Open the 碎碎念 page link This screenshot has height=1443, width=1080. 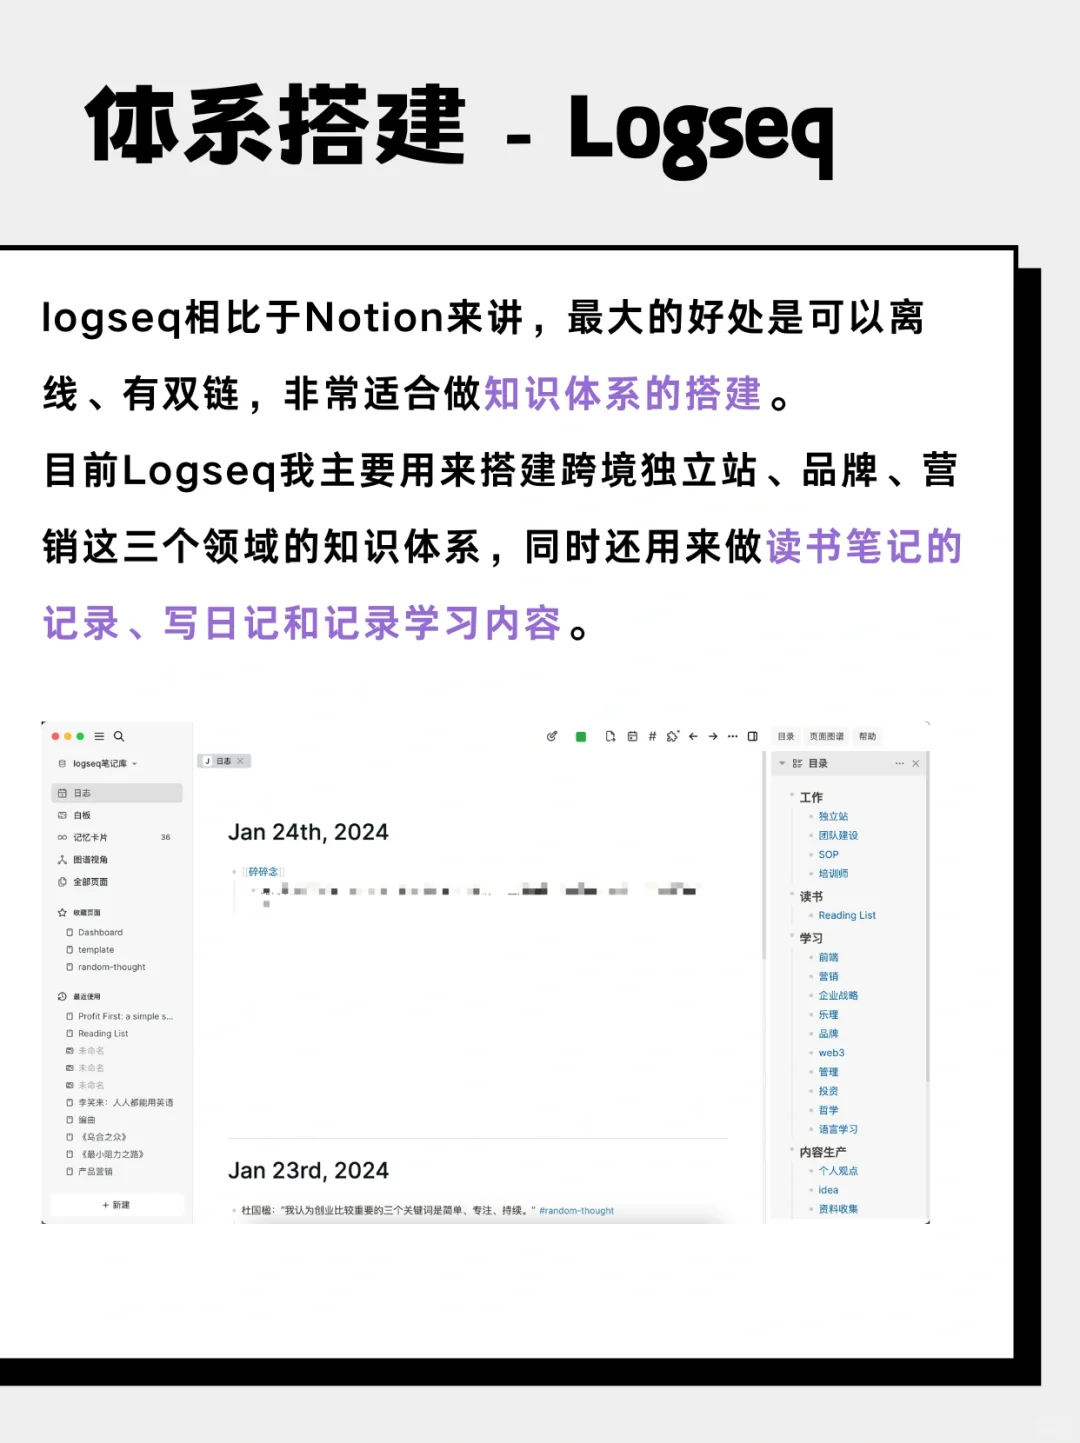click(x=263, y=872)
